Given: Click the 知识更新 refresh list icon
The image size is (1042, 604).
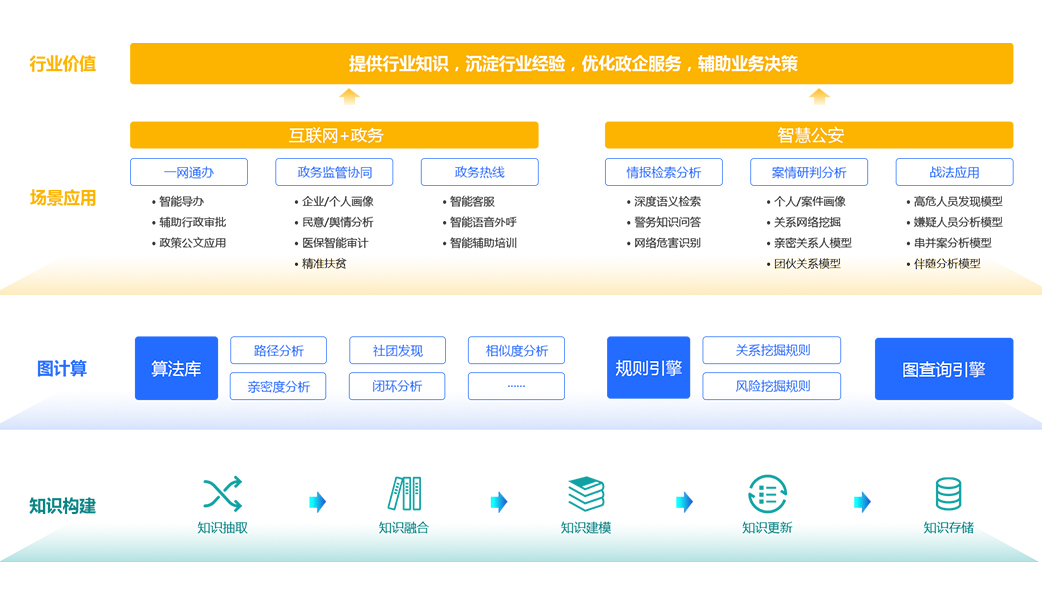Looking at the screenshot, I should point(767,494).
